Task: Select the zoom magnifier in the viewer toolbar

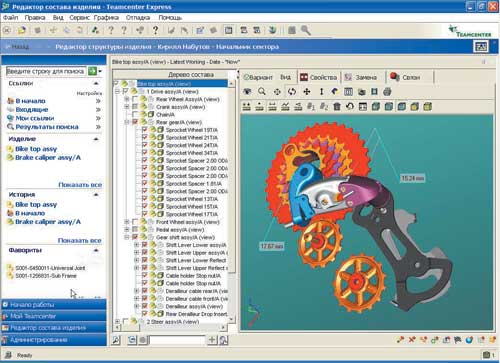Action: [x=262, y=91]
